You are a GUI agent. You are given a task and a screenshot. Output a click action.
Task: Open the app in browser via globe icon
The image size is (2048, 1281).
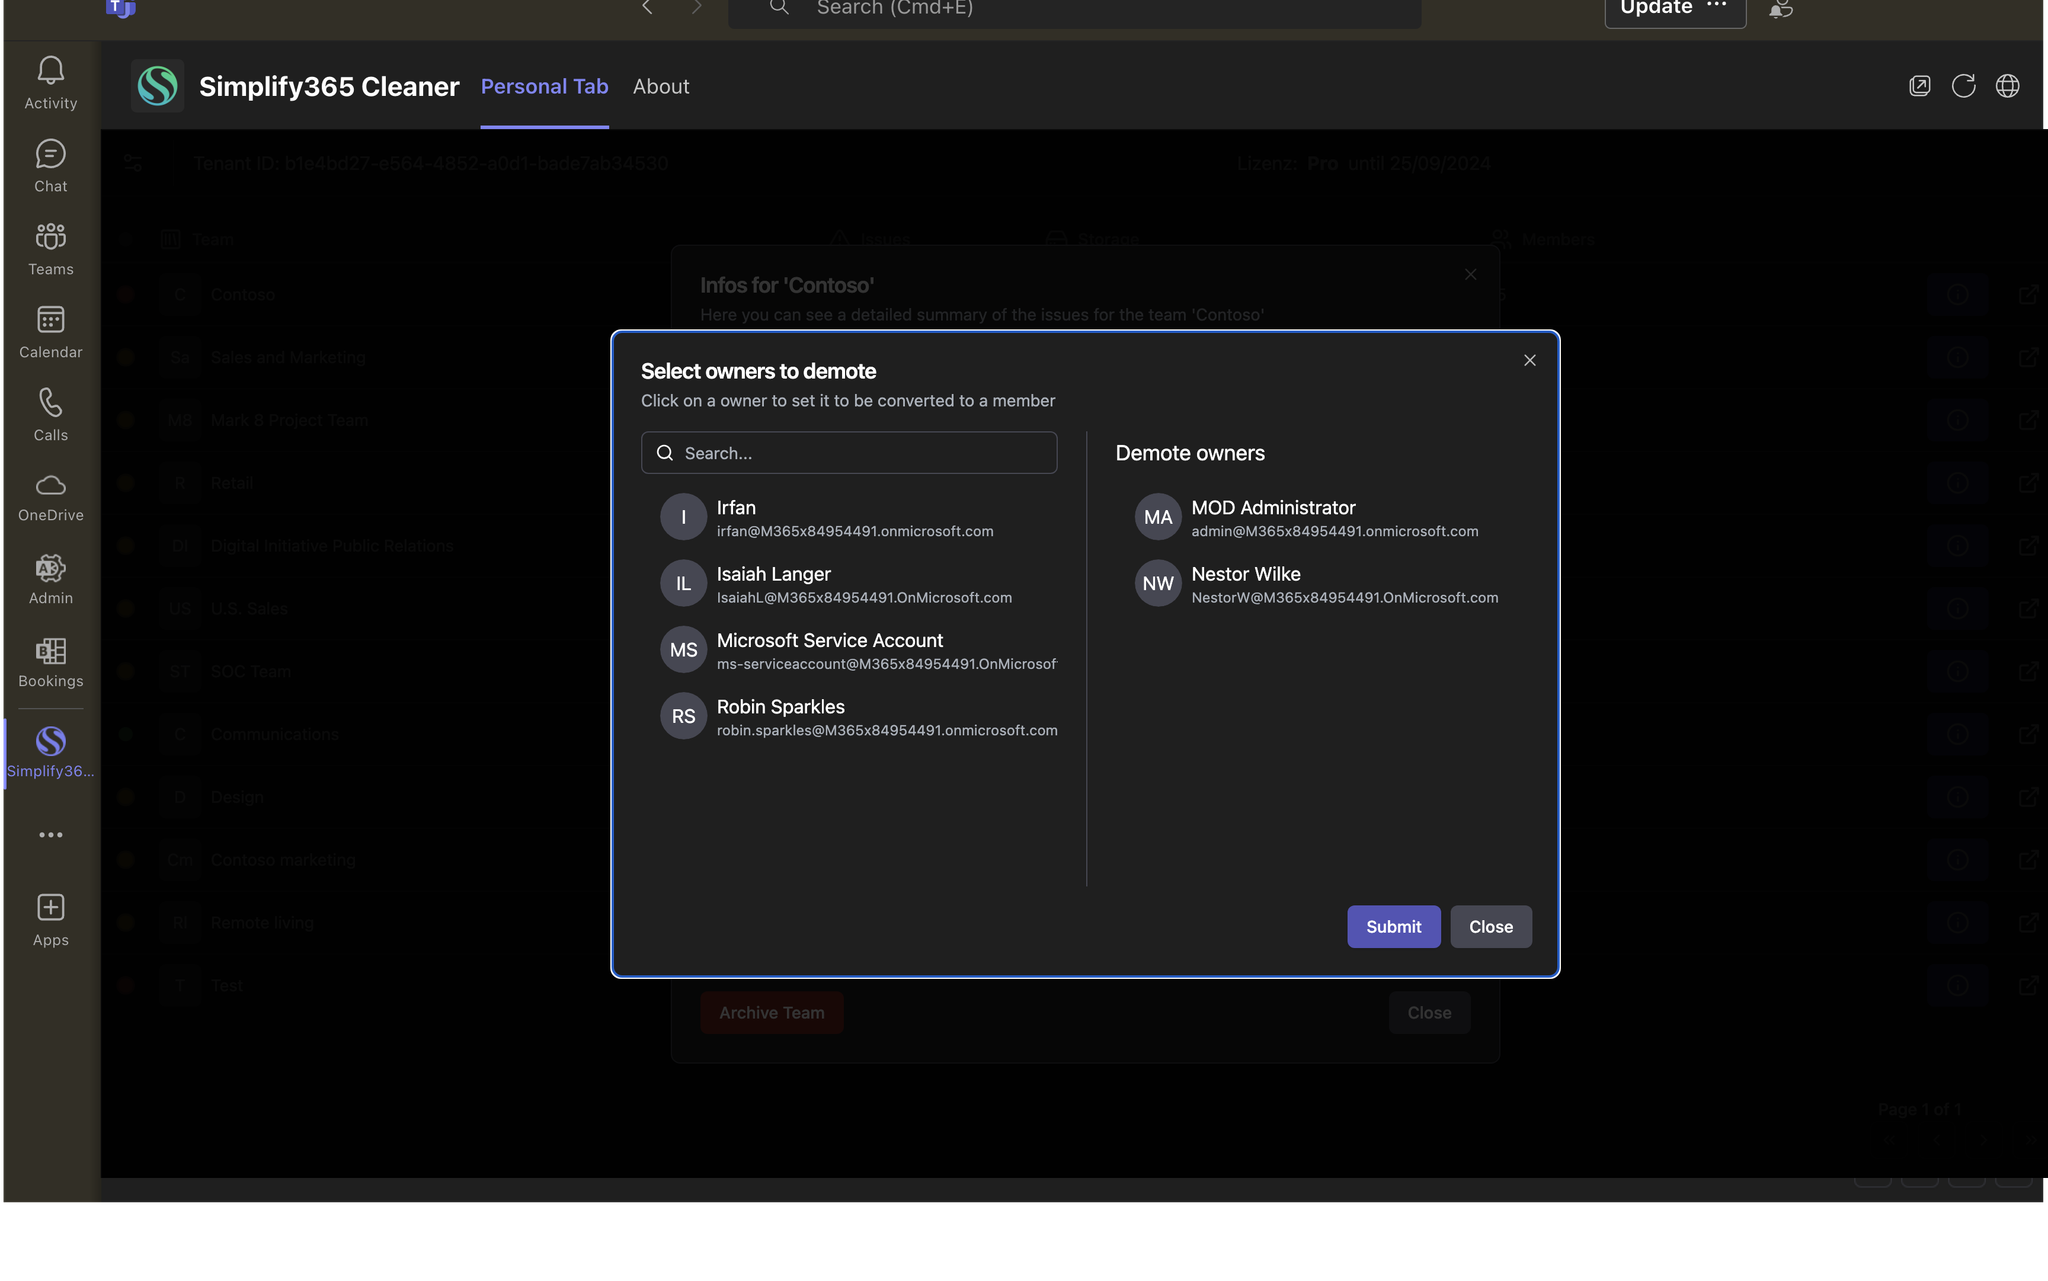coord(2007,86)
